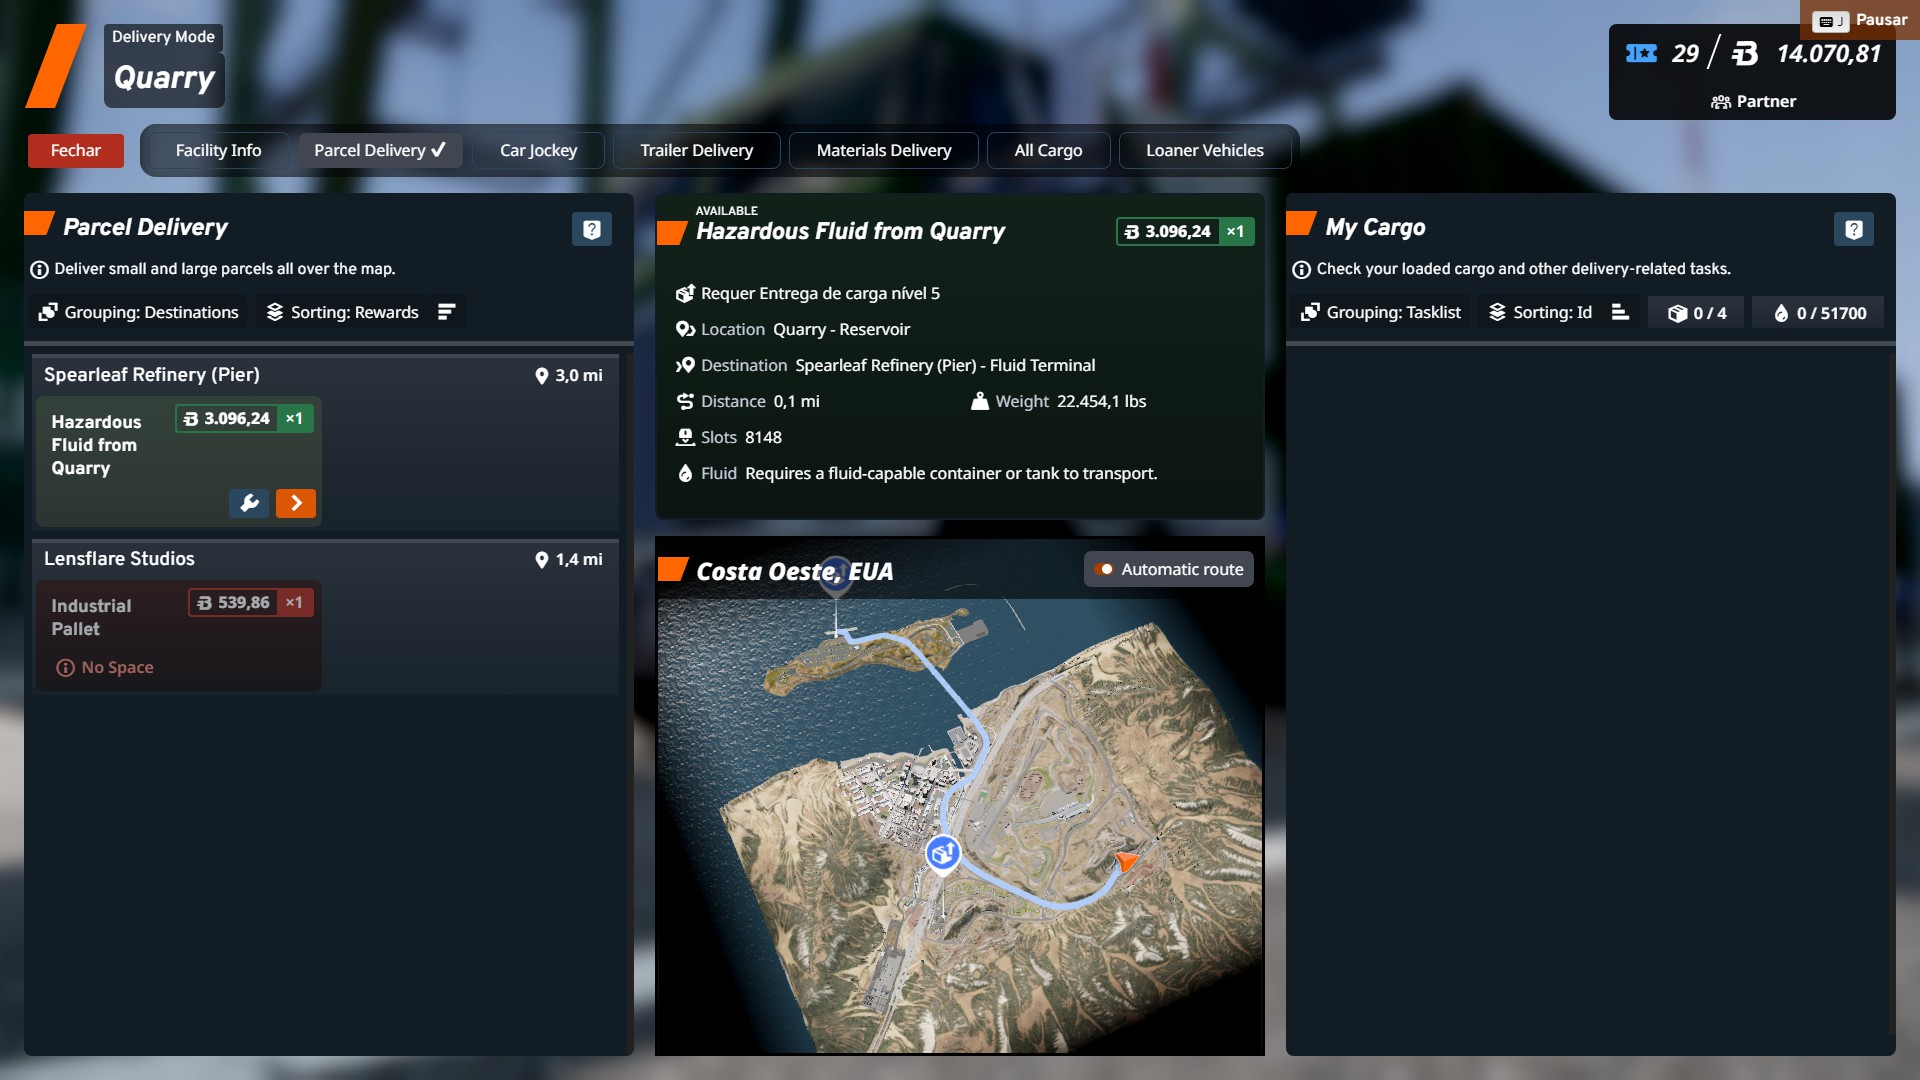Click the red Fechar button
Screen dimensions: 1920x1080
(76, 150)
